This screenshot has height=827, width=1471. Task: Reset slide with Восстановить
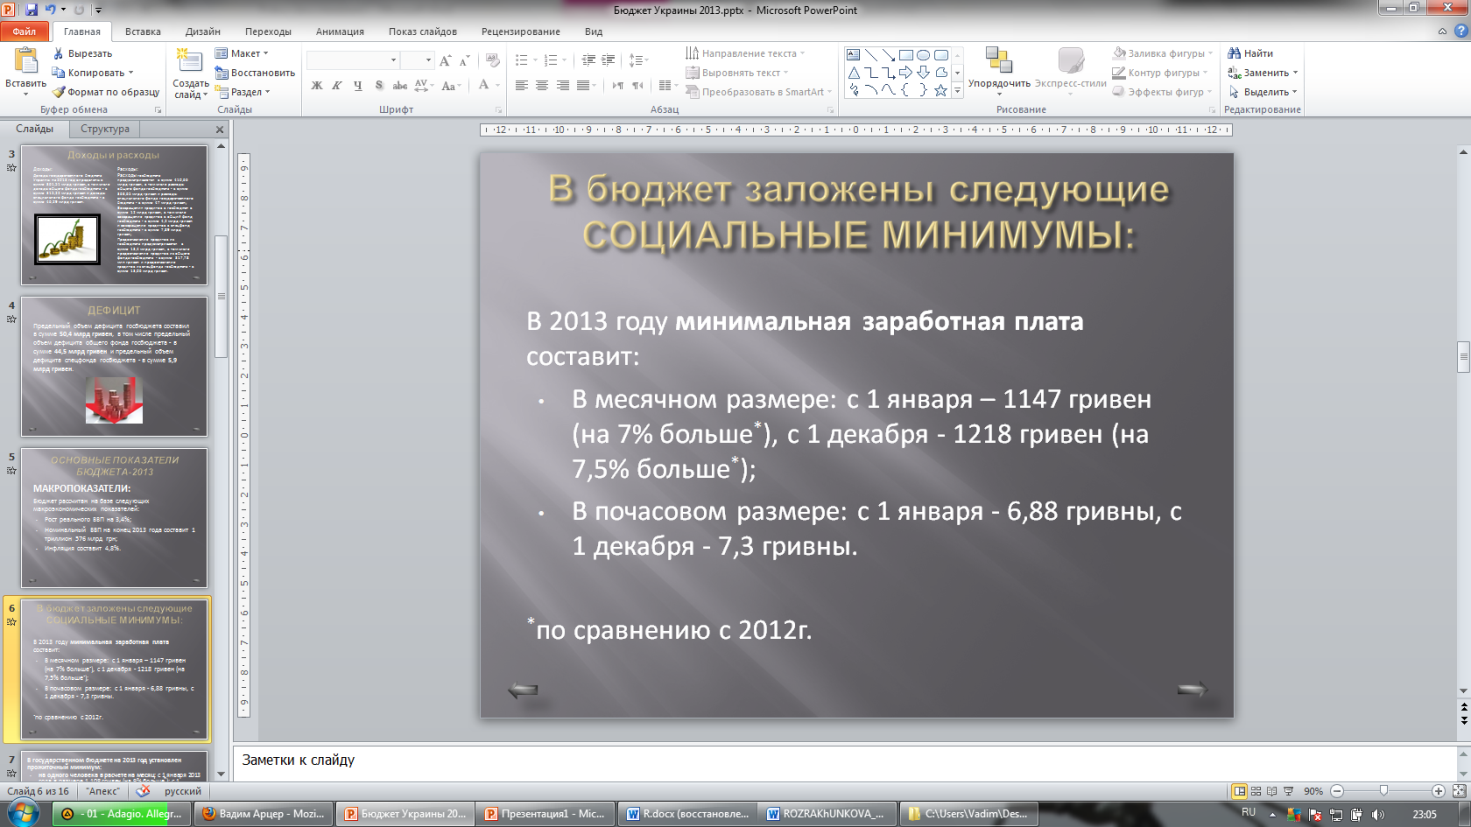tap(254, 73)
